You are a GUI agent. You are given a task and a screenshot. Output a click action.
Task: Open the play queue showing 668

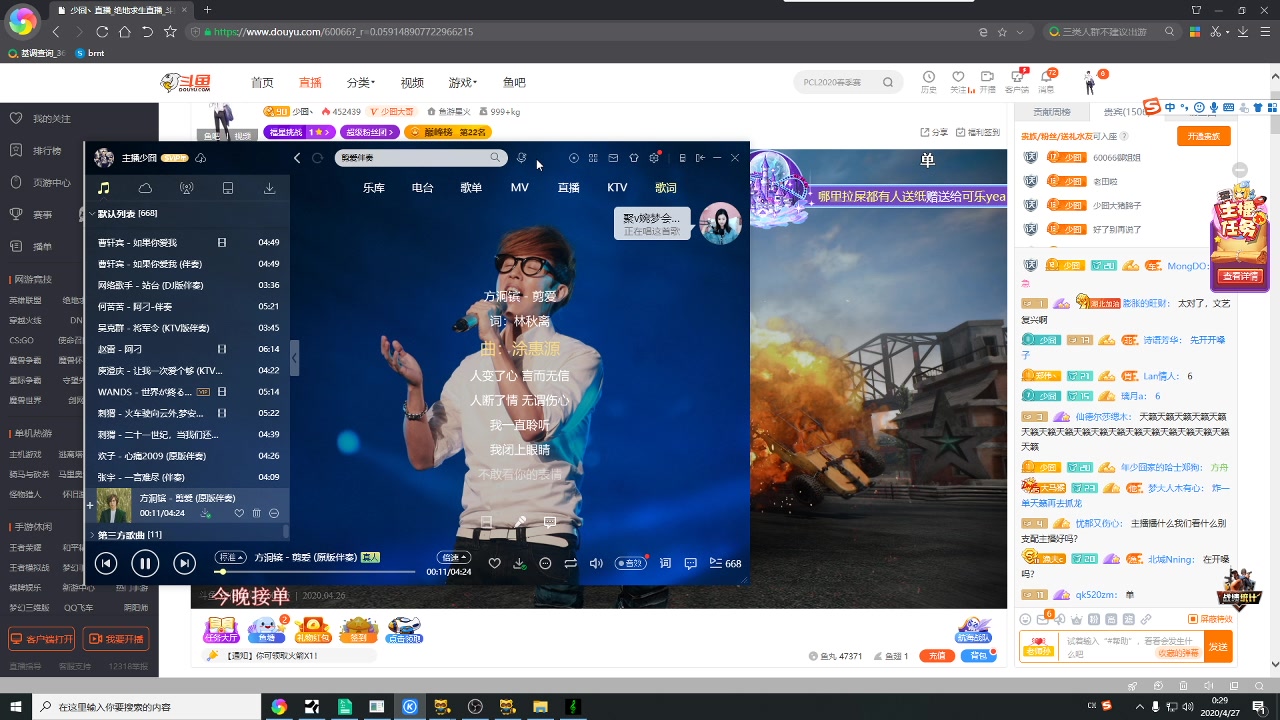click(x=725, y=564)
